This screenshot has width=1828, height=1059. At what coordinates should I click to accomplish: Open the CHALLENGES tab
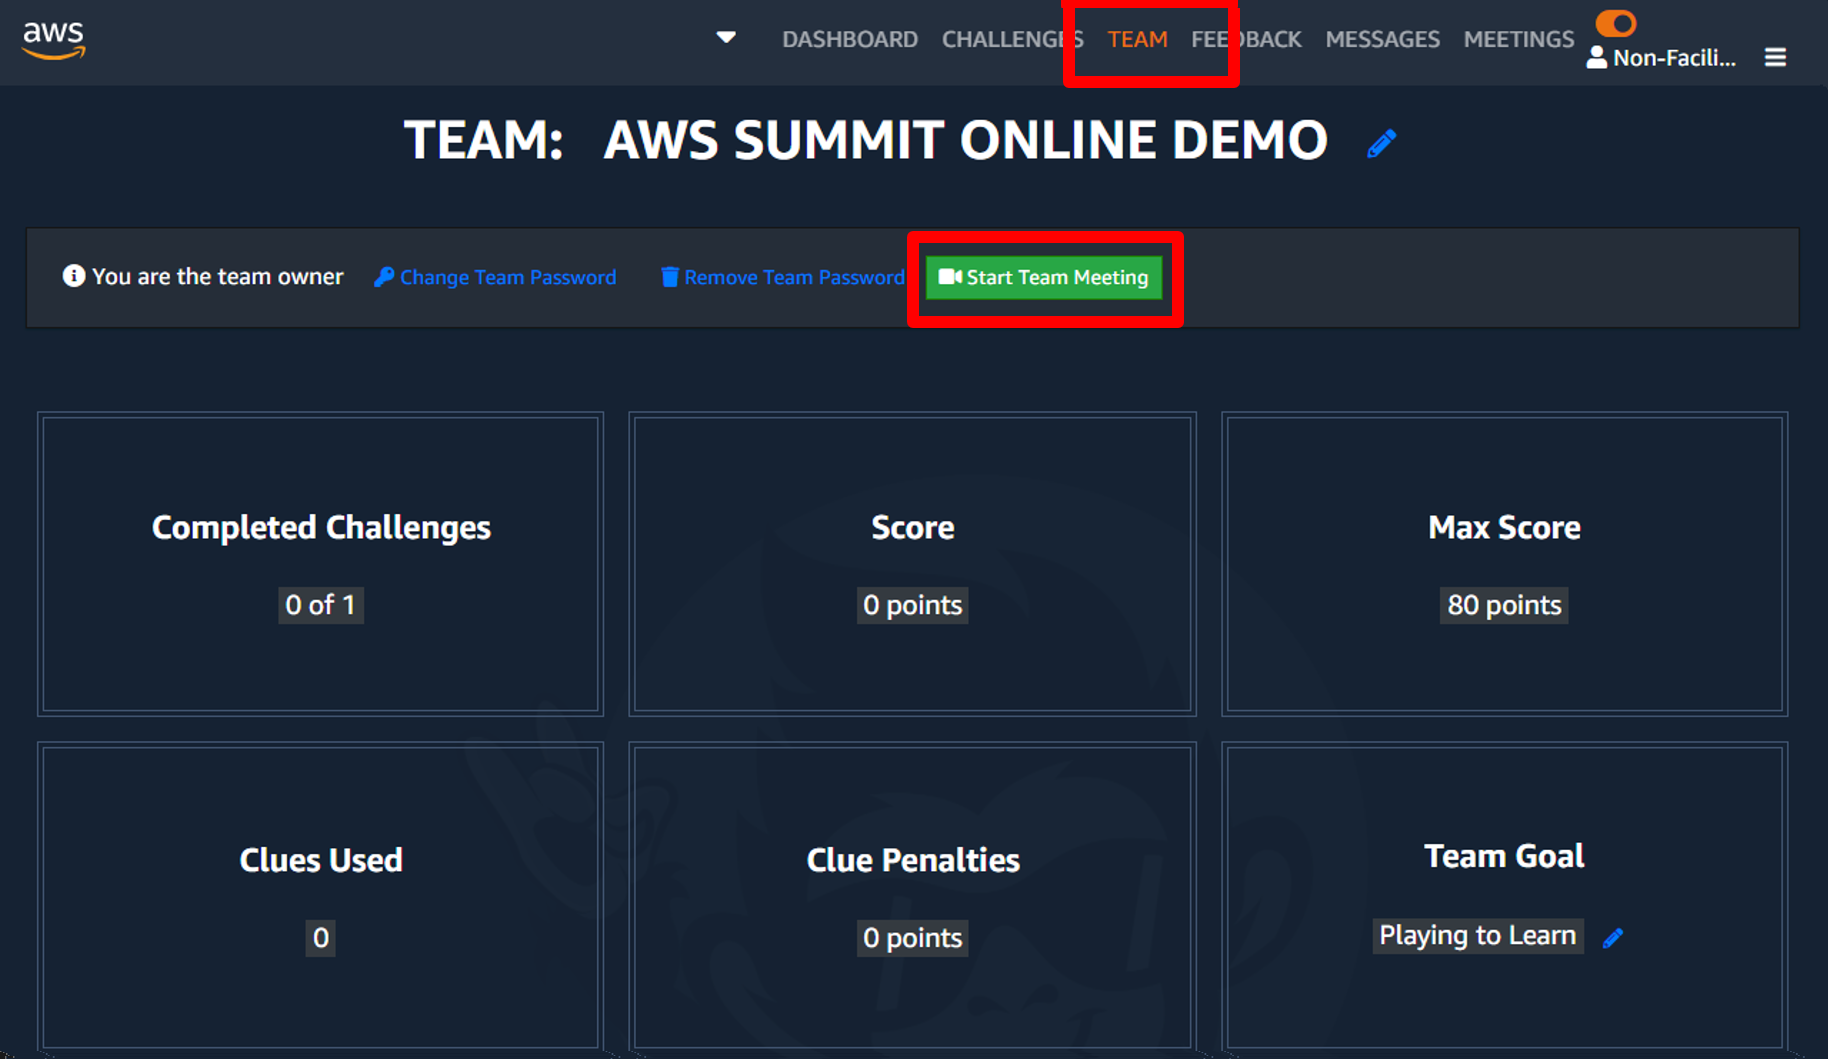click(x=1012, y=39)
